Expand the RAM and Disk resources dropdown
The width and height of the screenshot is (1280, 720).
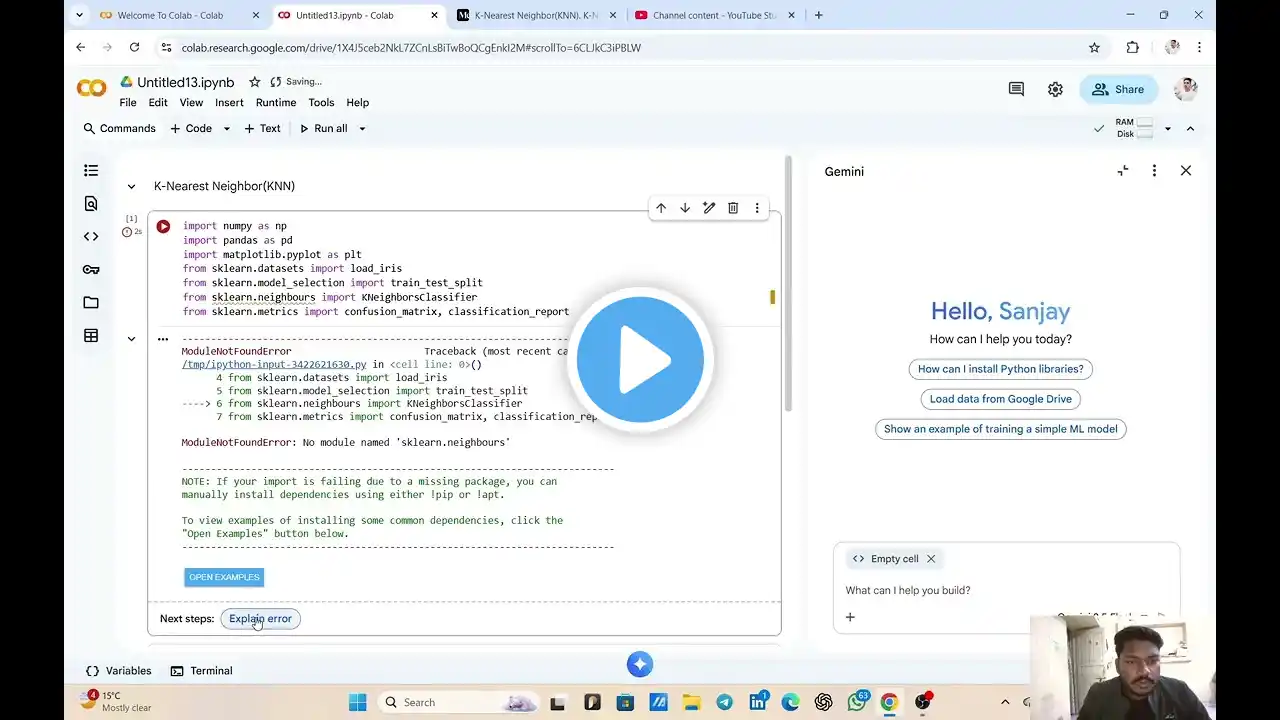click(x=1167, y=129)
